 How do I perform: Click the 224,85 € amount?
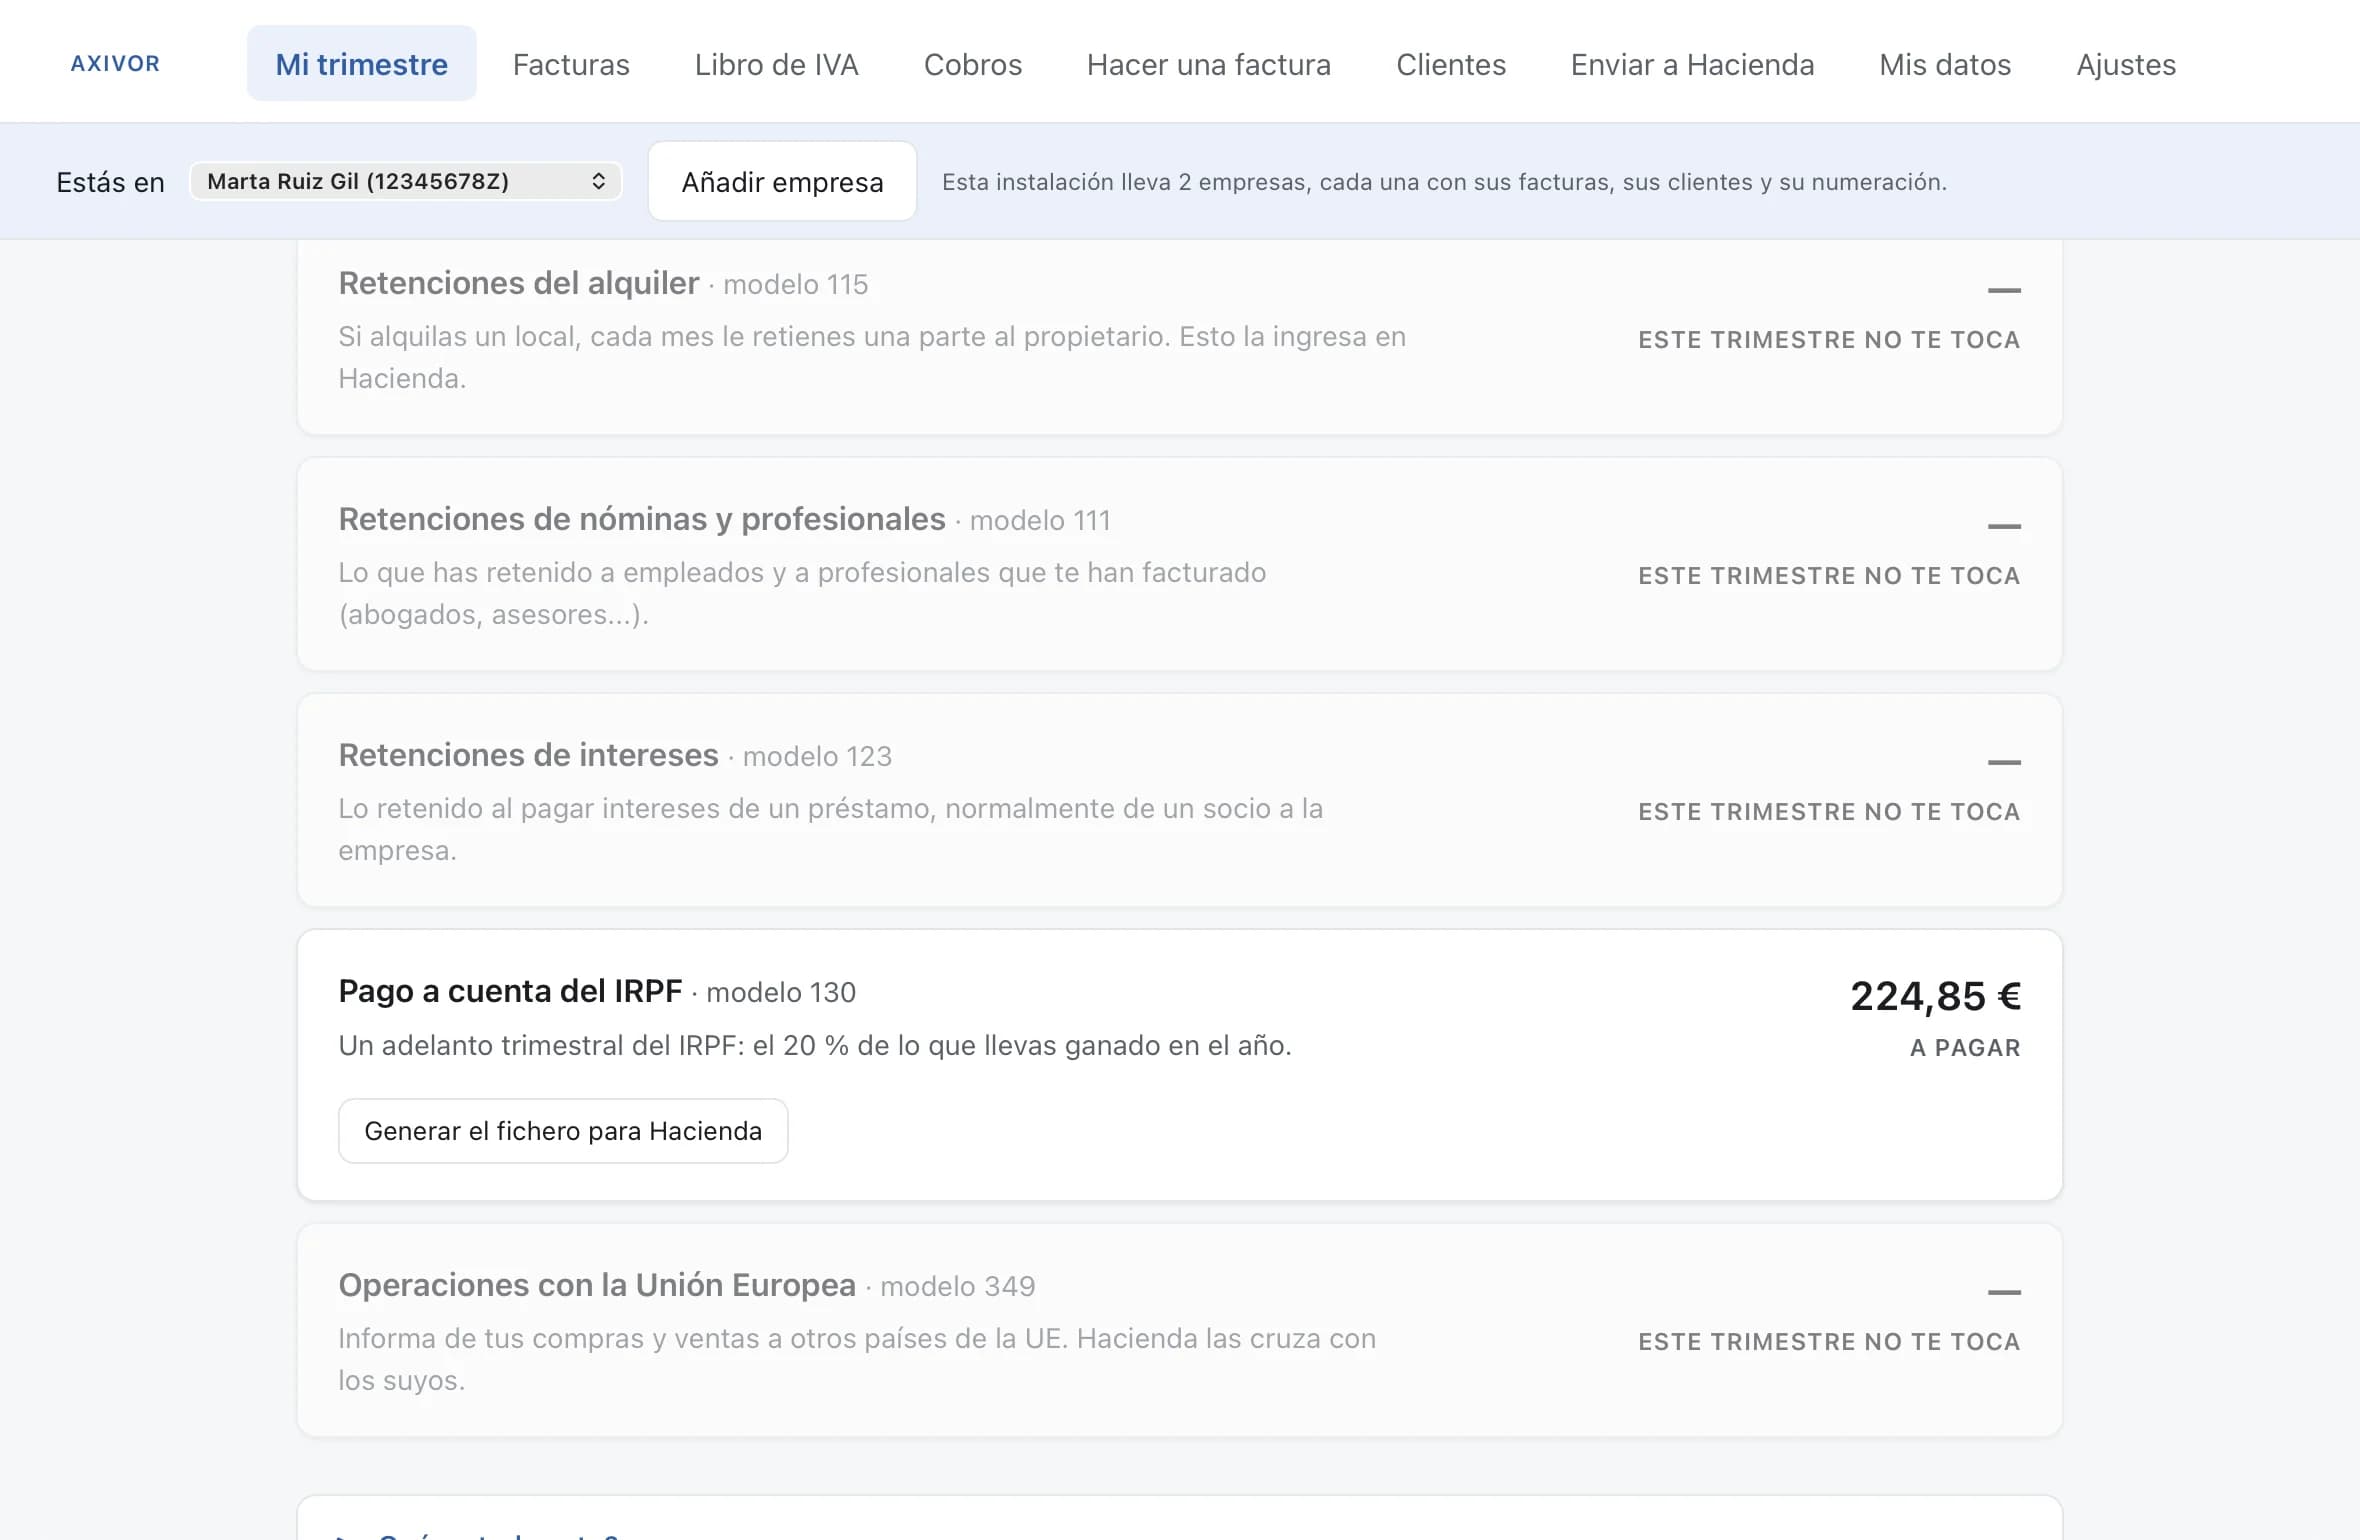pos(1935,996)
